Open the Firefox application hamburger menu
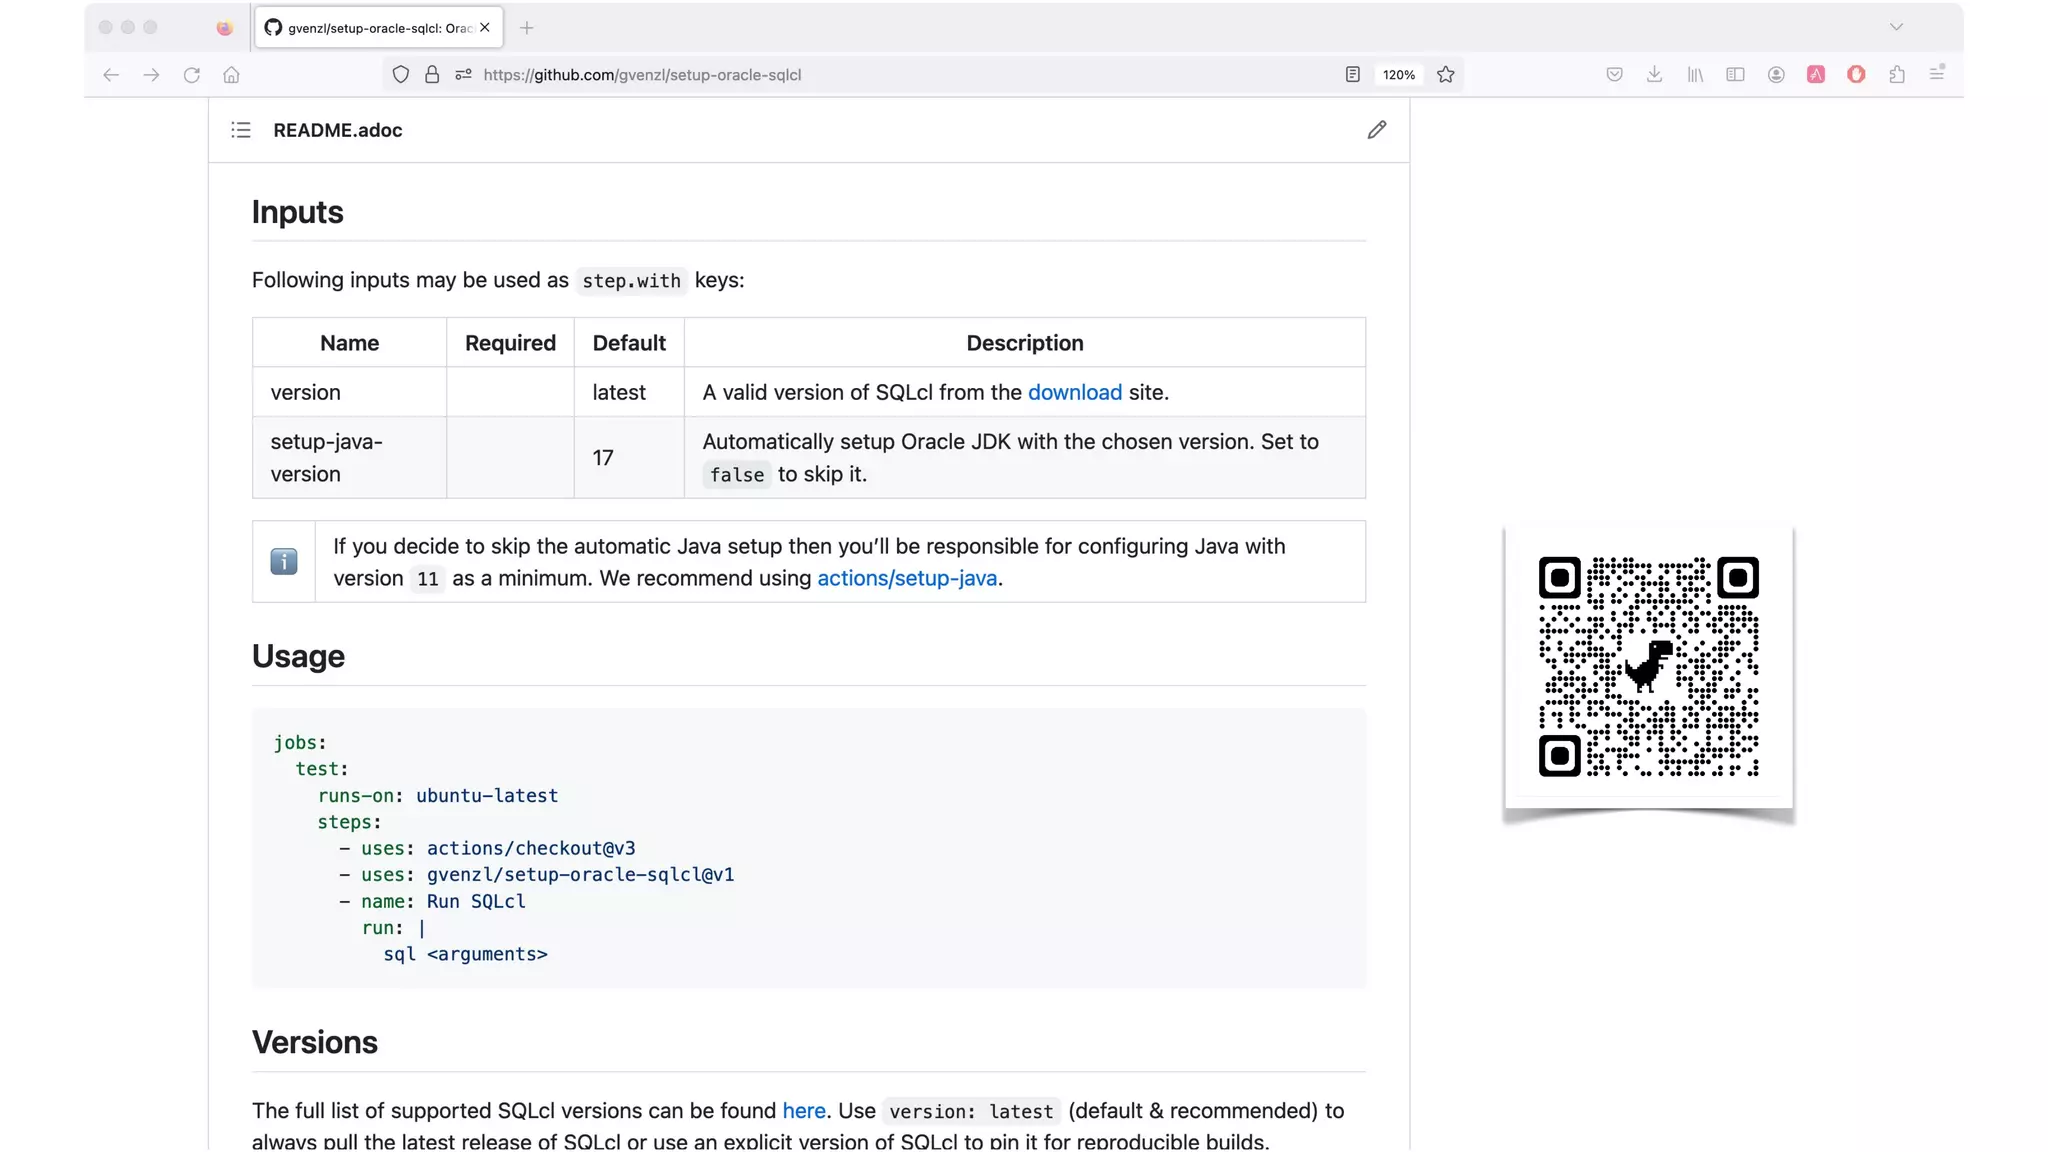 point(1937,75)
